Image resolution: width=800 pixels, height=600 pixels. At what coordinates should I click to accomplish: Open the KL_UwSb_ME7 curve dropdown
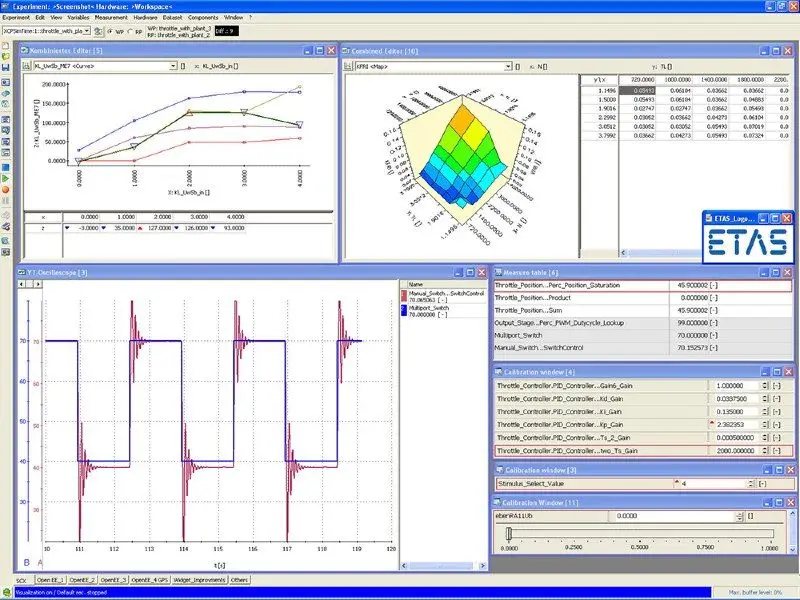coord(174,66)
